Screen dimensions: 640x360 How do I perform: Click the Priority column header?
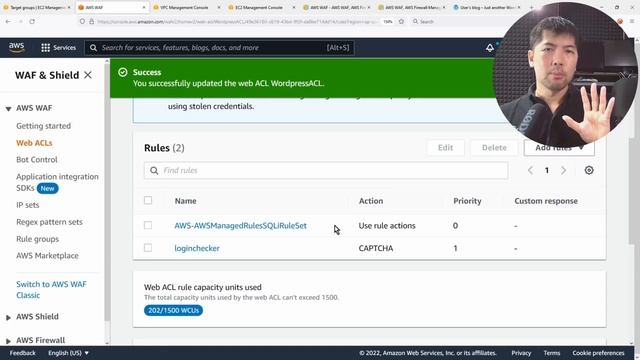467,201
